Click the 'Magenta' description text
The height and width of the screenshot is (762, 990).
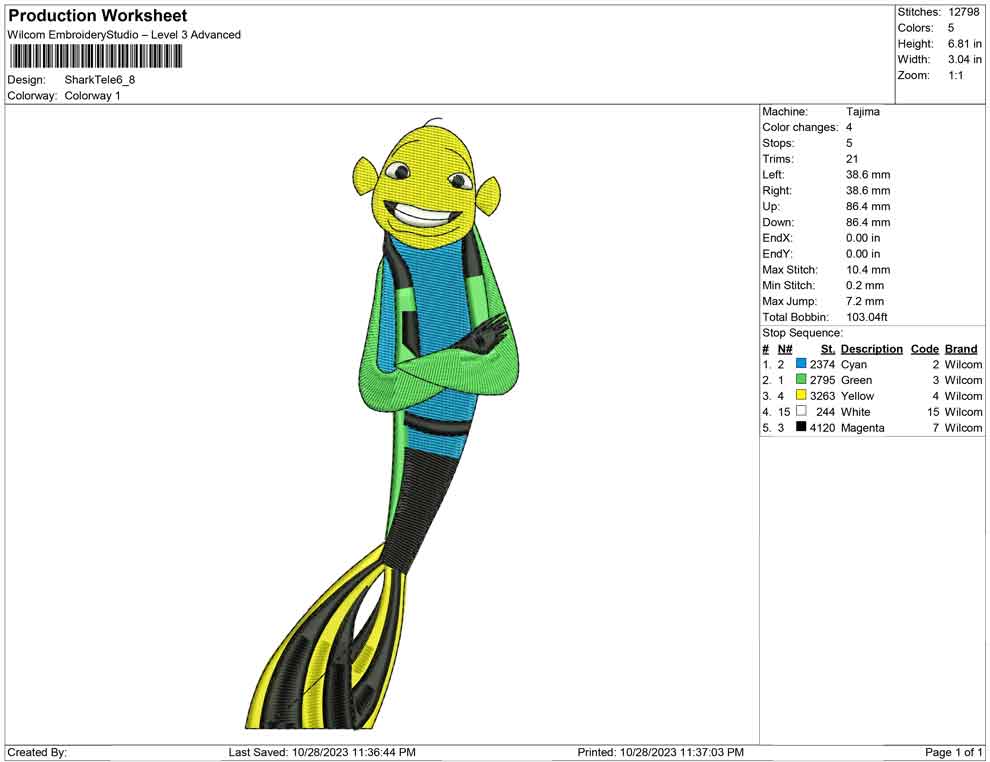(862, 428)
